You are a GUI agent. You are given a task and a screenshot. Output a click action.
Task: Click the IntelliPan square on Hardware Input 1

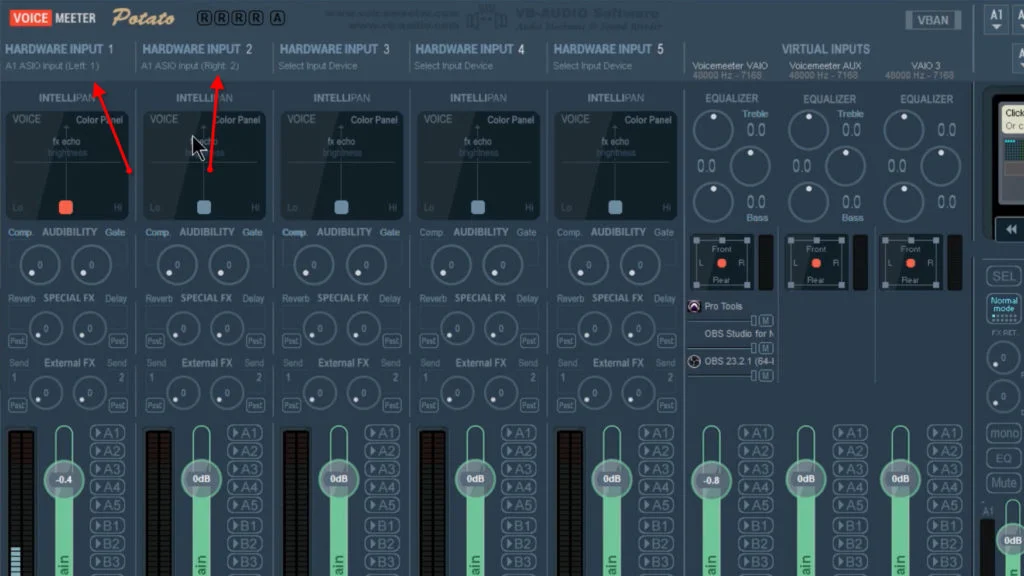[x=65, y=208]
